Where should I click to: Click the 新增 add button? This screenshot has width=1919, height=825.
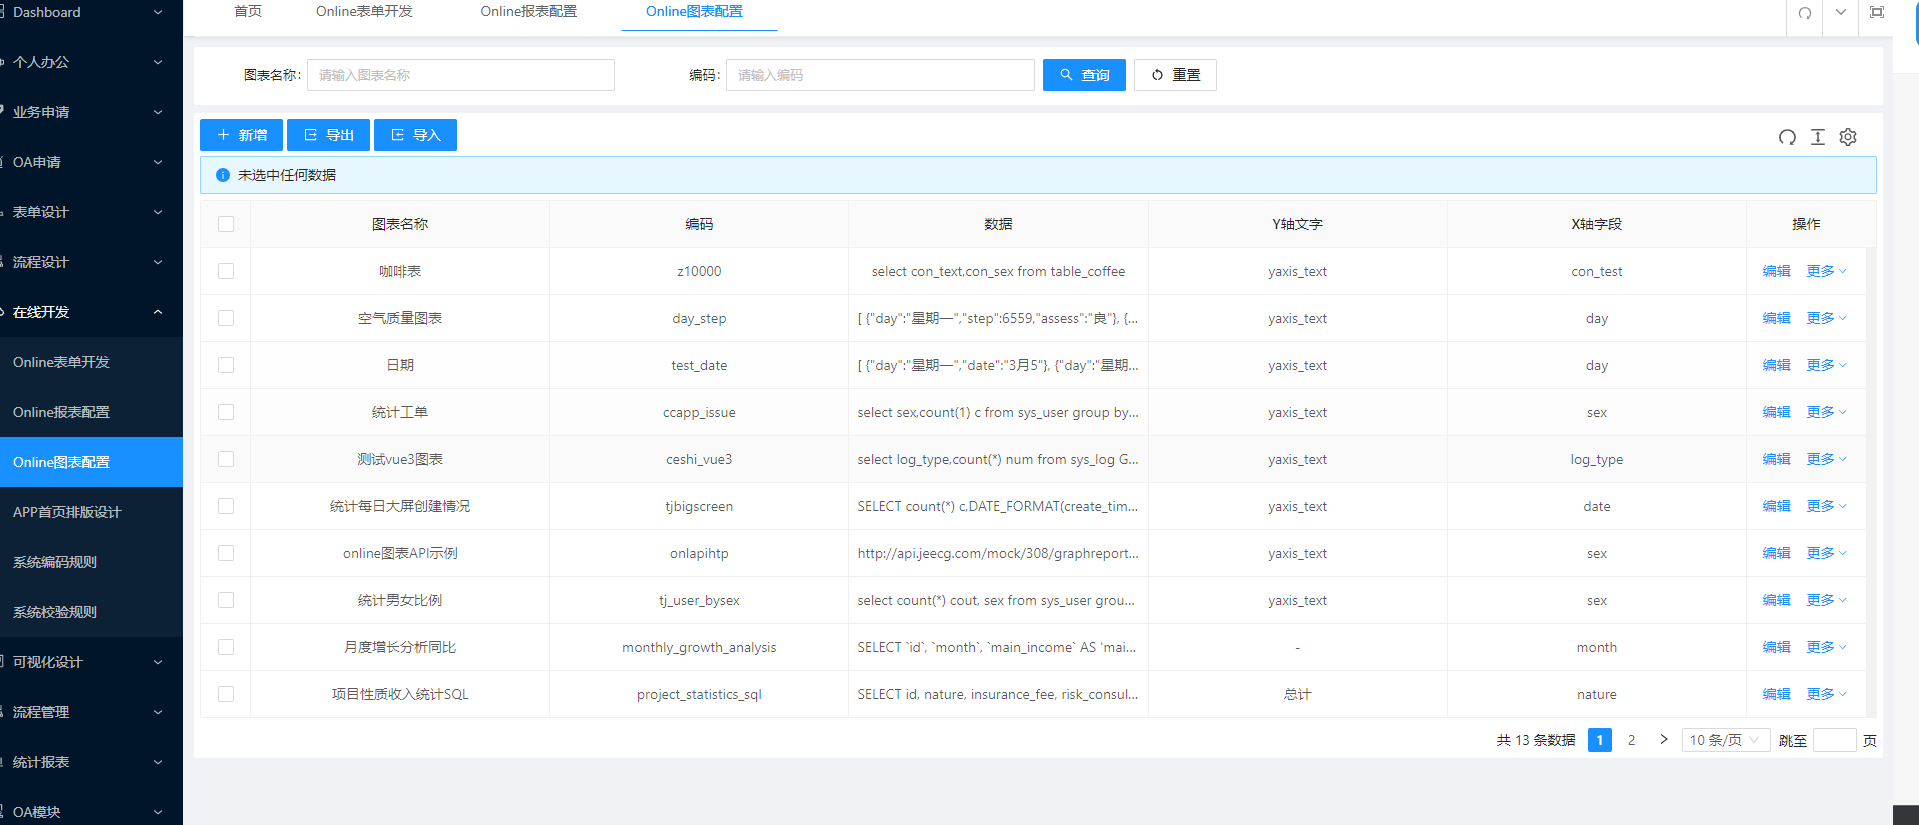click(241, 135)
